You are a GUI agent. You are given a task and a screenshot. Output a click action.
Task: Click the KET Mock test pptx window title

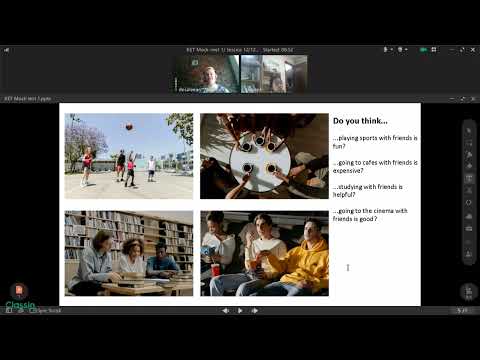pos(28,99)
